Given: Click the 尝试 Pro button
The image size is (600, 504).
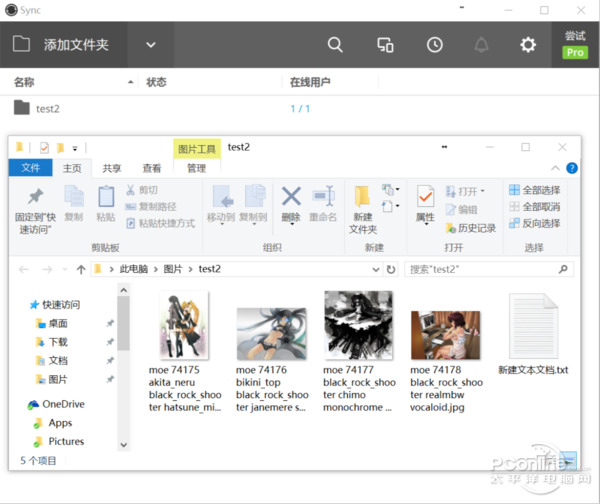Looking at the screenshot, I should pyautogui.click(x=575, y=44).
